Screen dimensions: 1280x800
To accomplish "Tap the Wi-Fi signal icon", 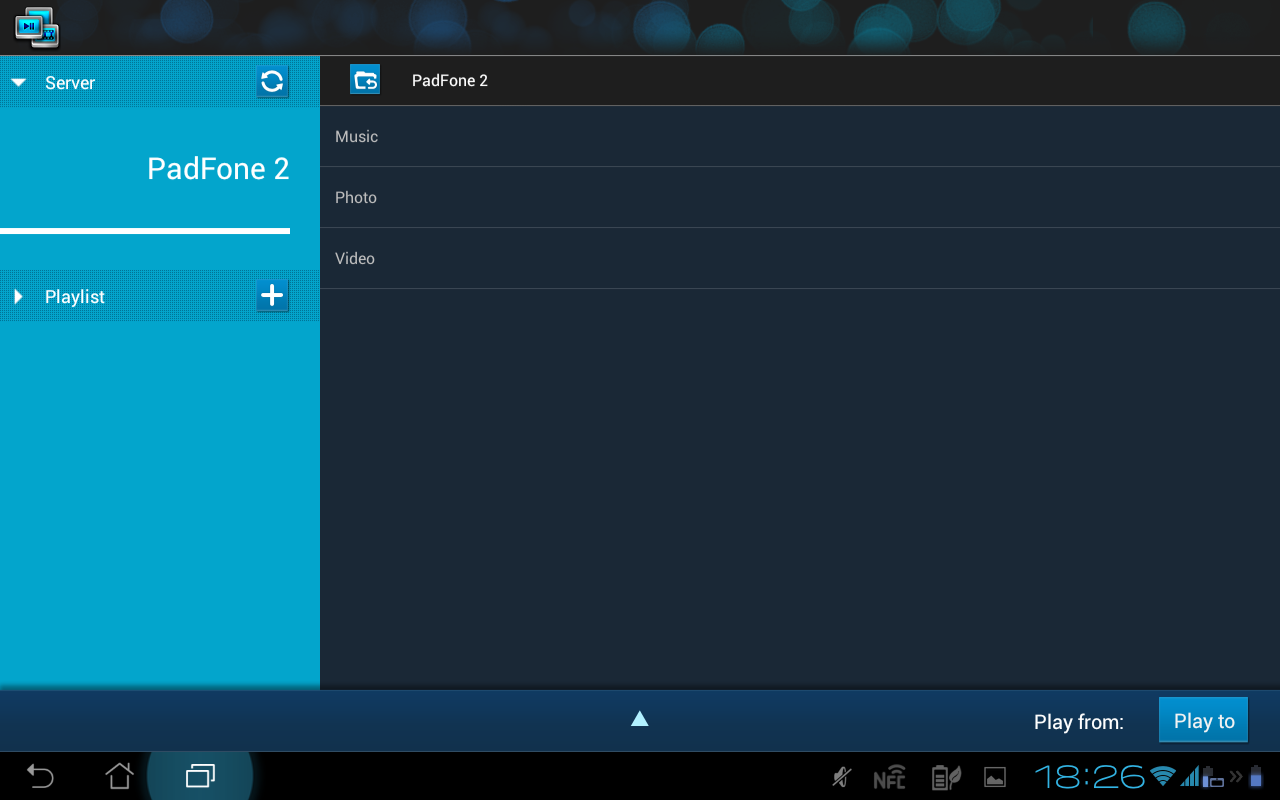I will [x=1162, y=776].
